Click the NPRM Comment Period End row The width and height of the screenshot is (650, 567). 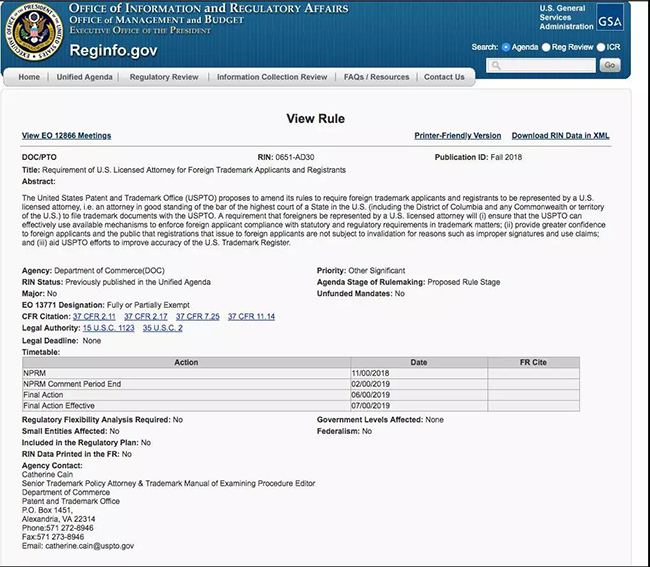point(301,384)
